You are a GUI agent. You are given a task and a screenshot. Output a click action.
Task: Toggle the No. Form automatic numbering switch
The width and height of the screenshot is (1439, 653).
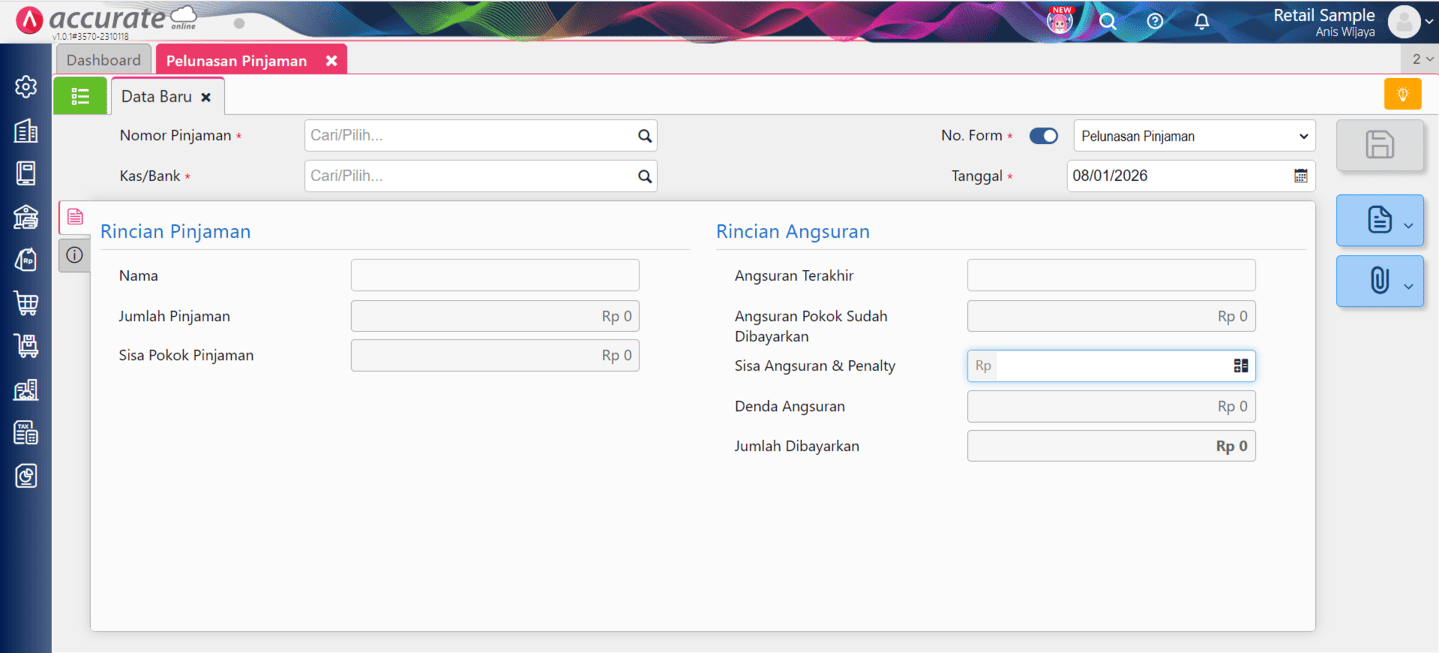pos(1044,136)
